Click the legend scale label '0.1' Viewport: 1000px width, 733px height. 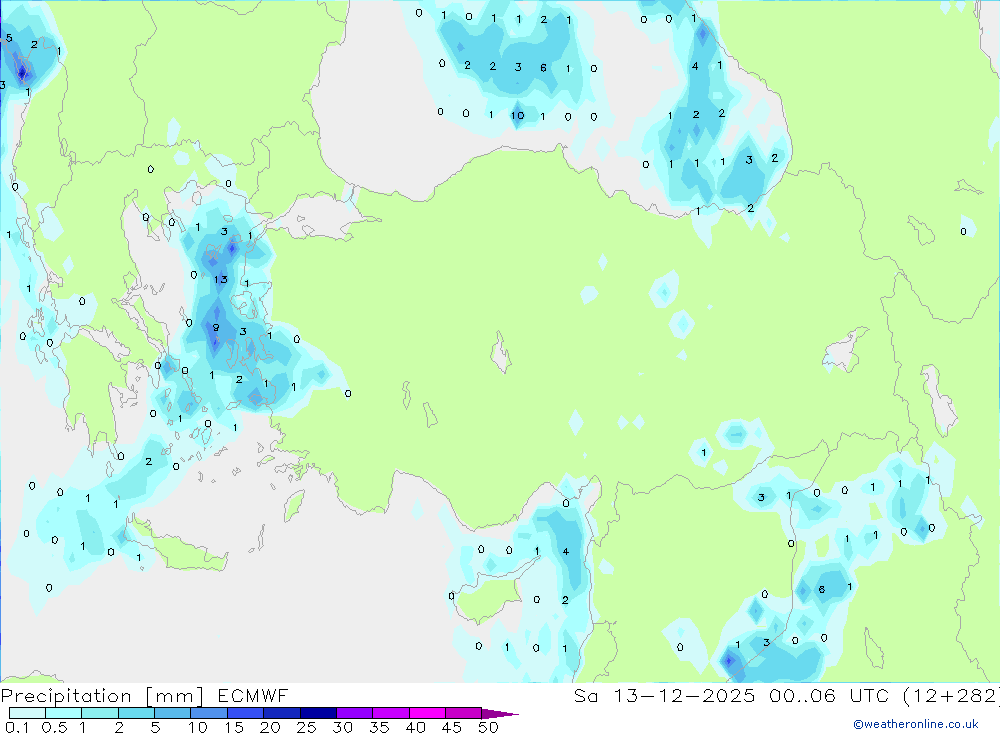click(17, 727)
